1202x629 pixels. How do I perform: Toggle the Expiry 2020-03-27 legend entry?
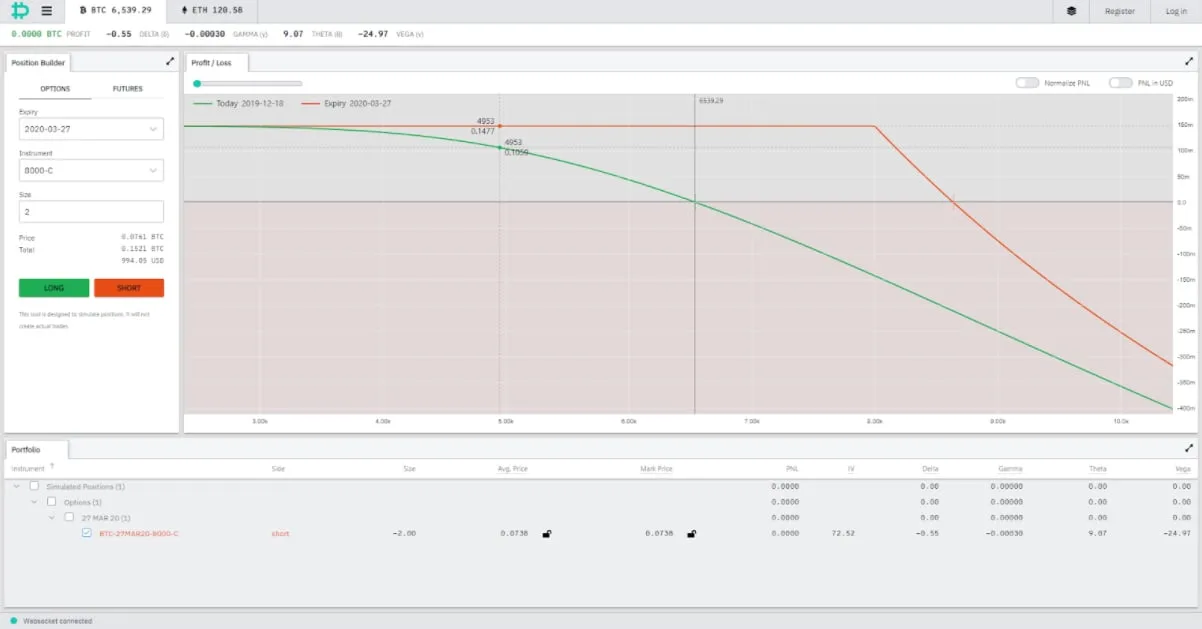click(x=347, y=103)
